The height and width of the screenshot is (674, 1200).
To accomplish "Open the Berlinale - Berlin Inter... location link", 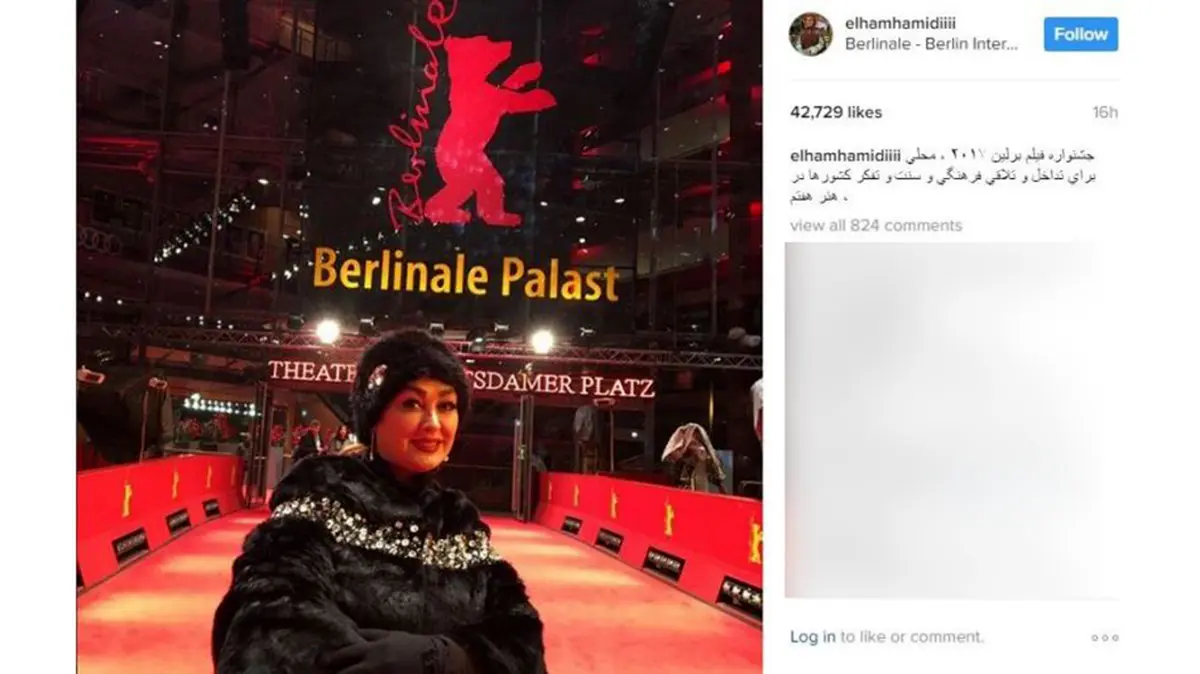I will pos(931,44).
